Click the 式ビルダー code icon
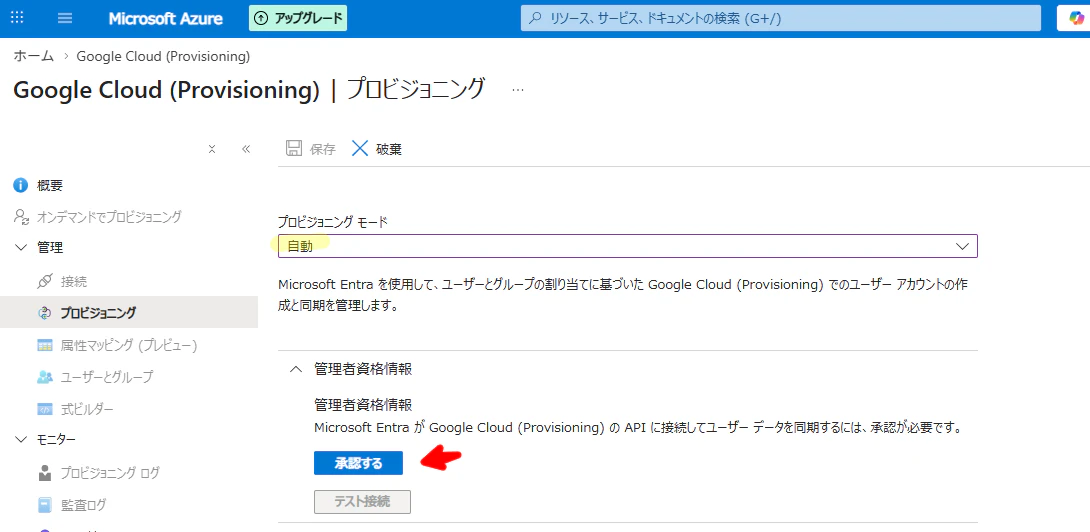Screen dimensions: 1090x532 point(44,409)
